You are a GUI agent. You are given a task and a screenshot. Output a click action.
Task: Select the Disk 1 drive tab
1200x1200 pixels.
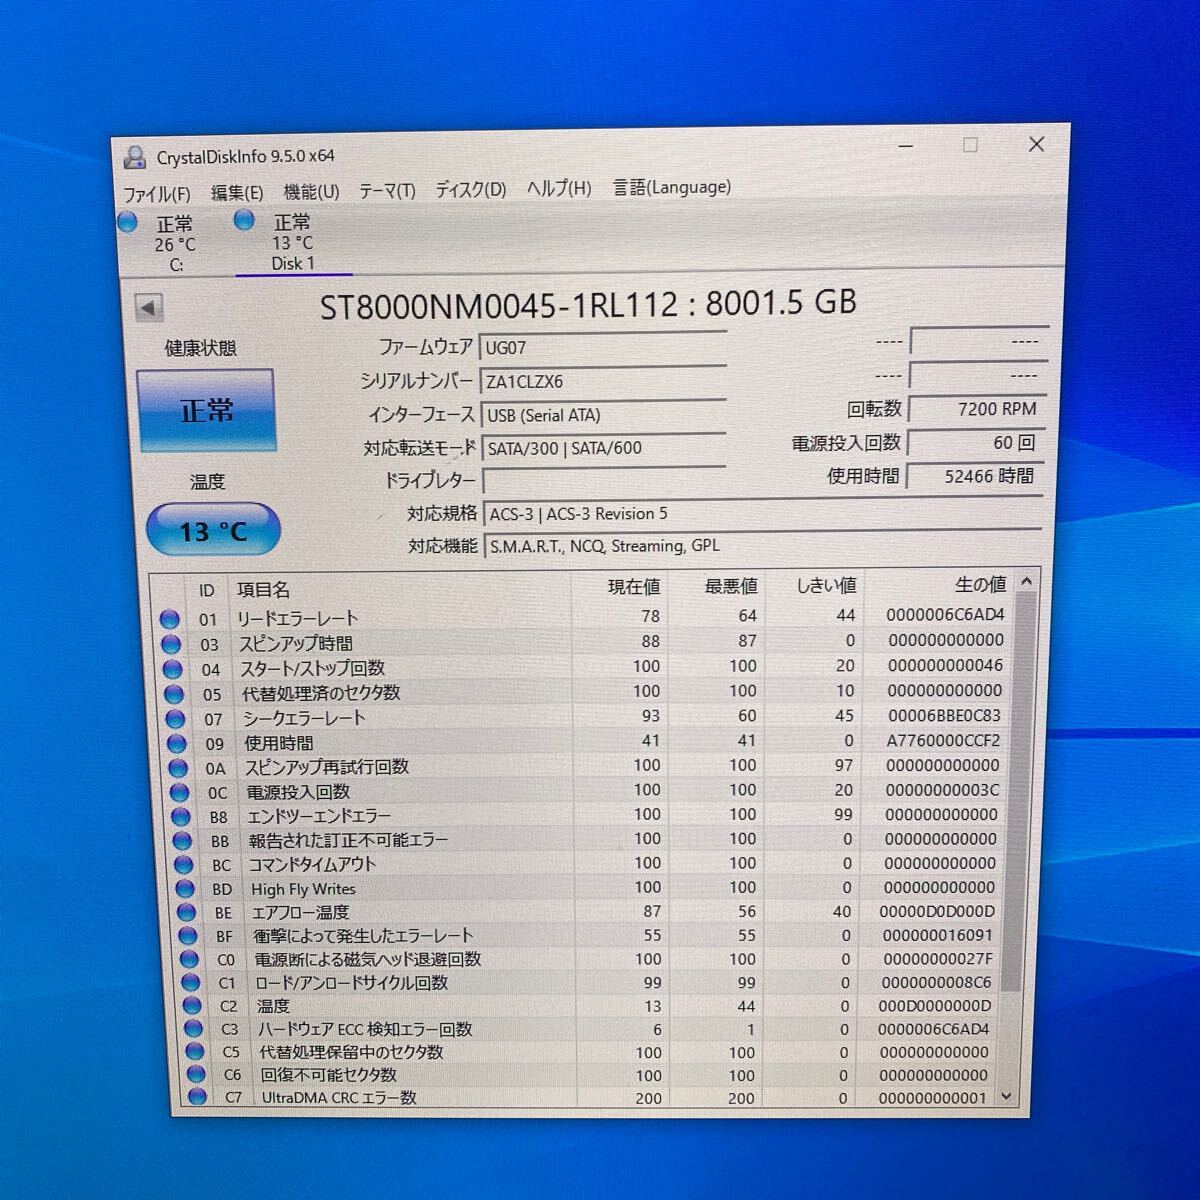[x=292, y=242]
